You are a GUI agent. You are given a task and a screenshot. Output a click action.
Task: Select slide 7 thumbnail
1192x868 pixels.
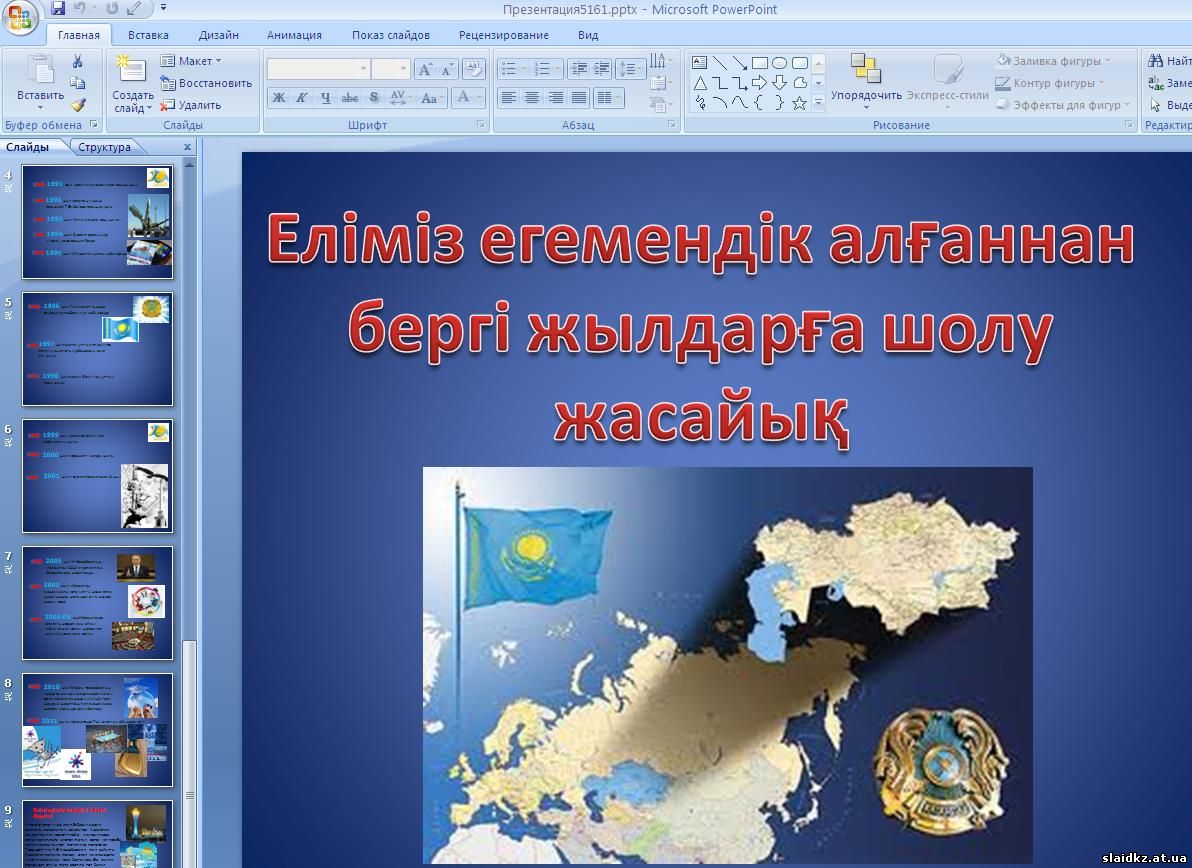(97, 603)
